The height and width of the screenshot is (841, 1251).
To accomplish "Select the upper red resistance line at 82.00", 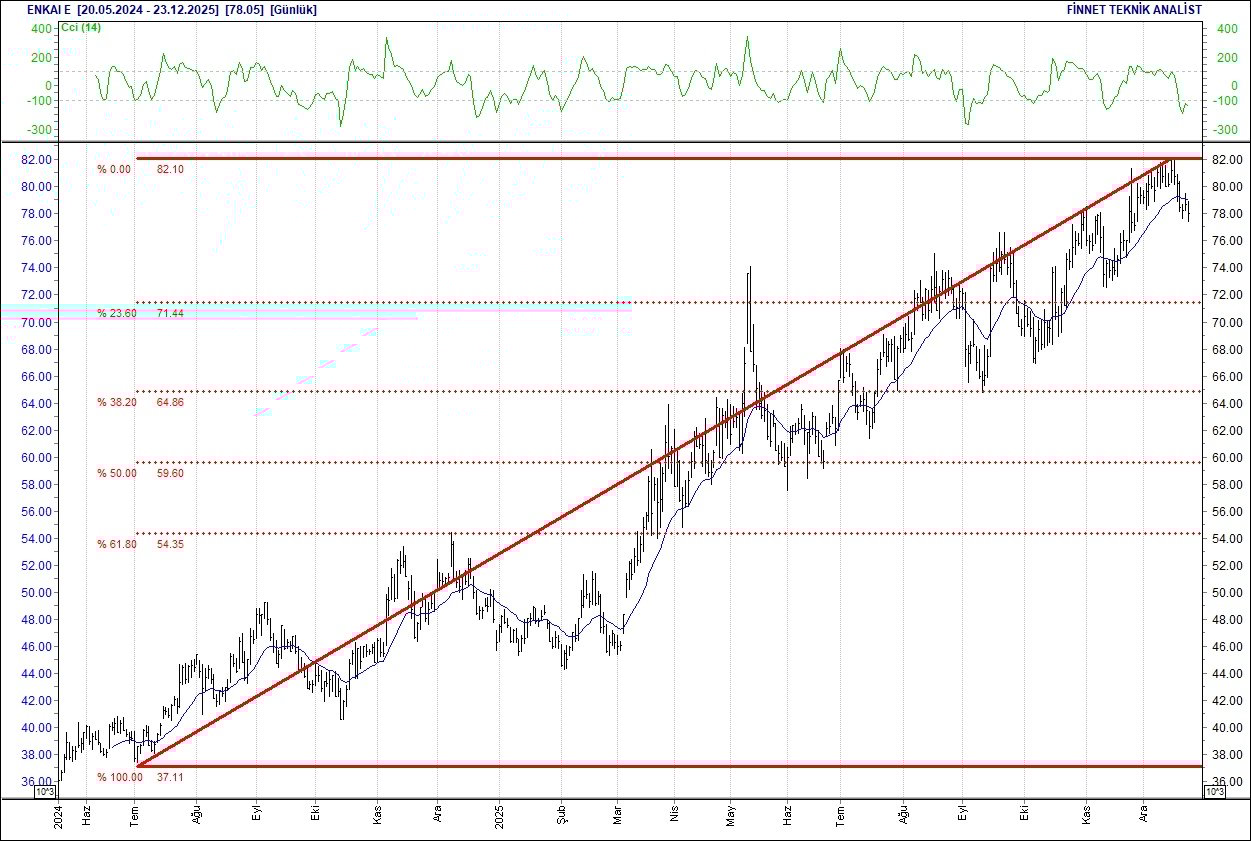I will (x=600, y=158).
